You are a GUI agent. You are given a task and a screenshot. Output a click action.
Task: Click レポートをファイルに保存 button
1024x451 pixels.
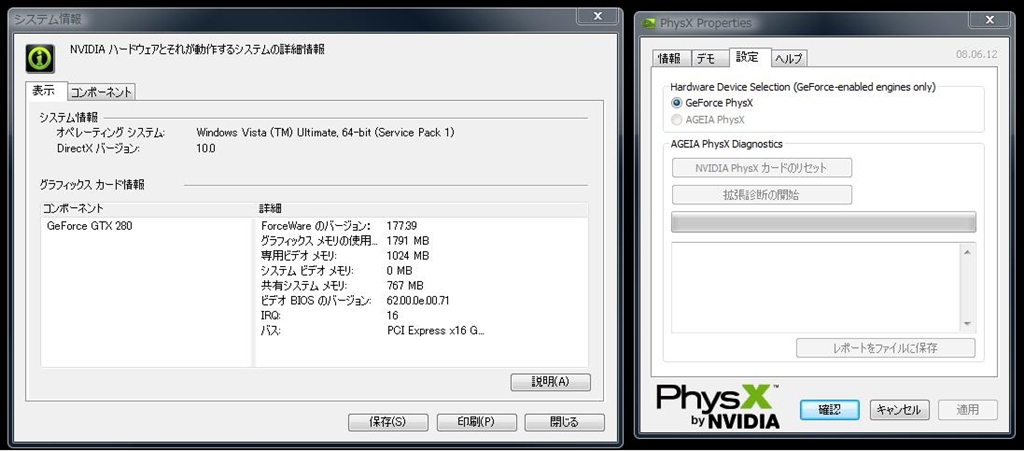pos(886,347)
